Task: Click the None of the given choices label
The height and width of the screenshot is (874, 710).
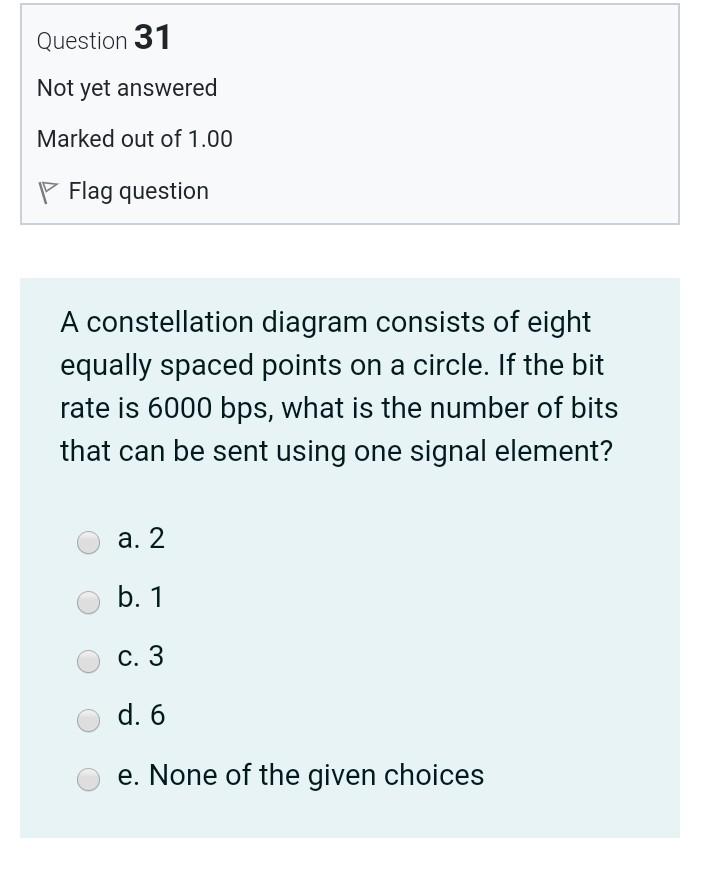Action: click(x=300, y=774)
